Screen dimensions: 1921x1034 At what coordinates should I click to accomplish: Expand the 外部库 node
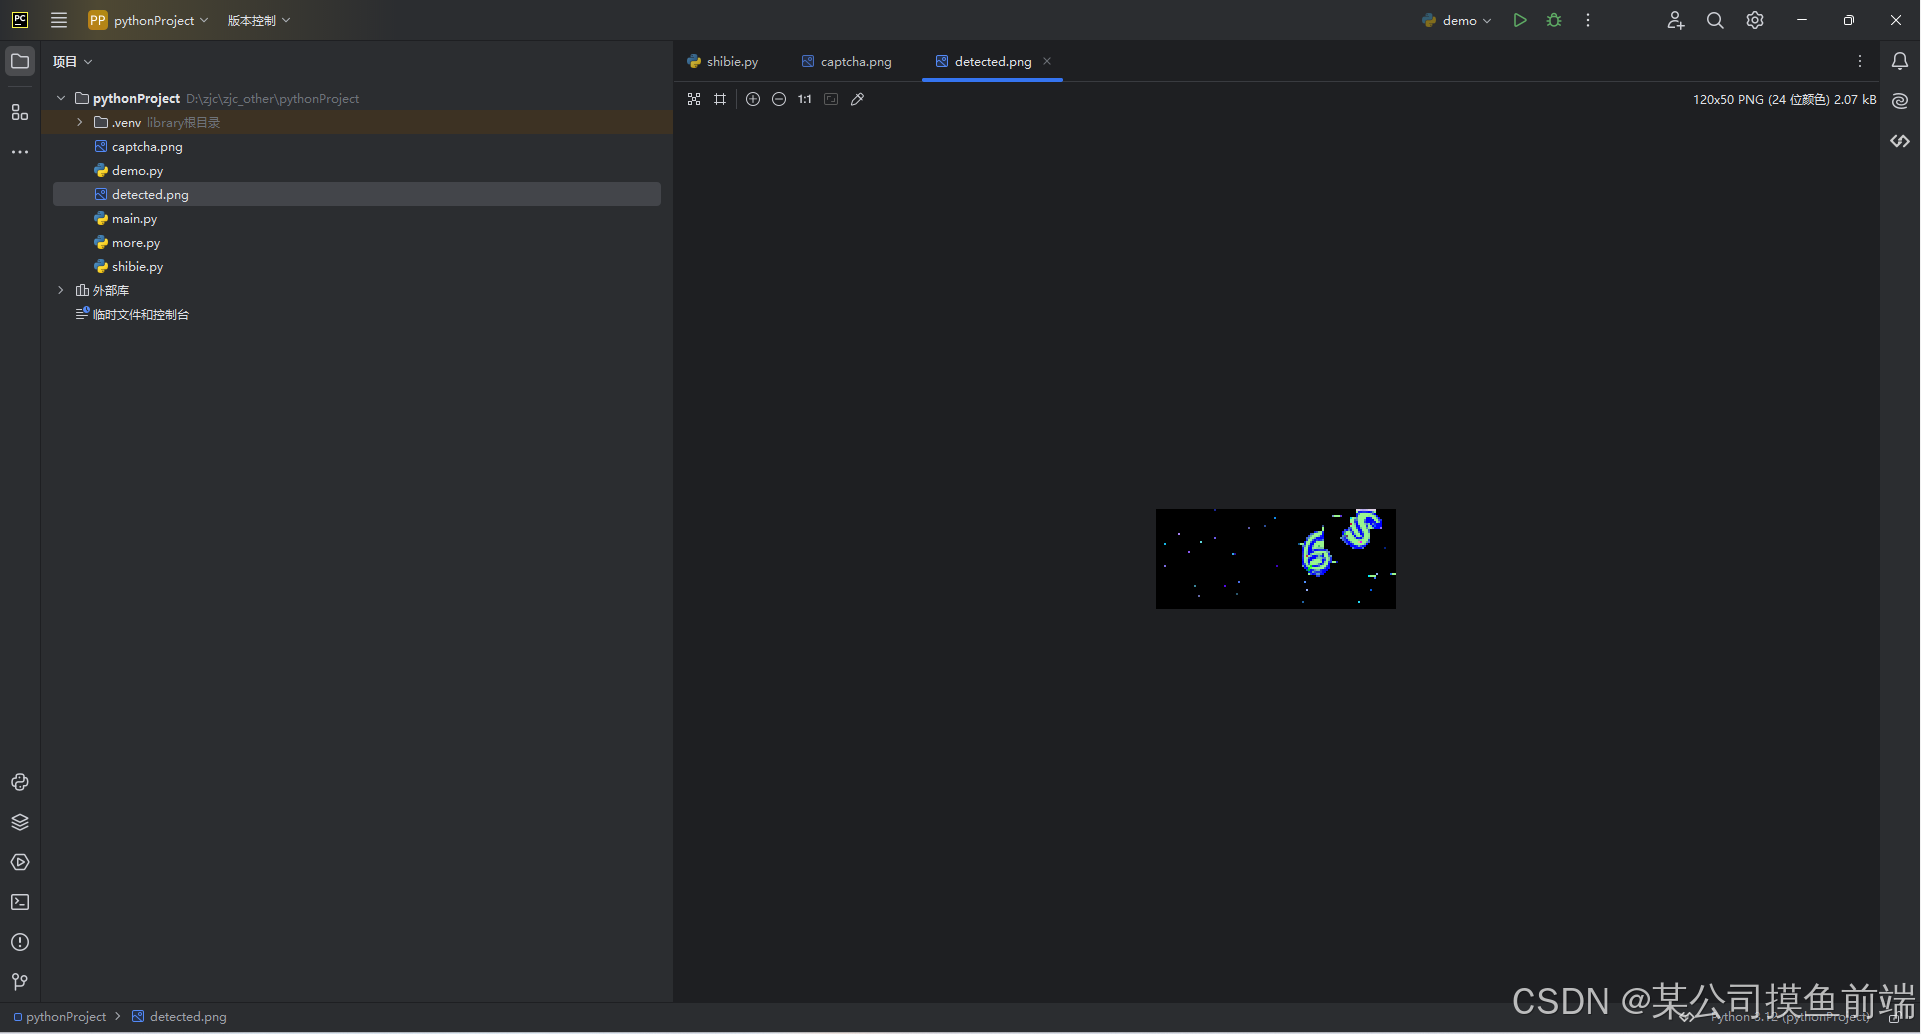point(61,290)
